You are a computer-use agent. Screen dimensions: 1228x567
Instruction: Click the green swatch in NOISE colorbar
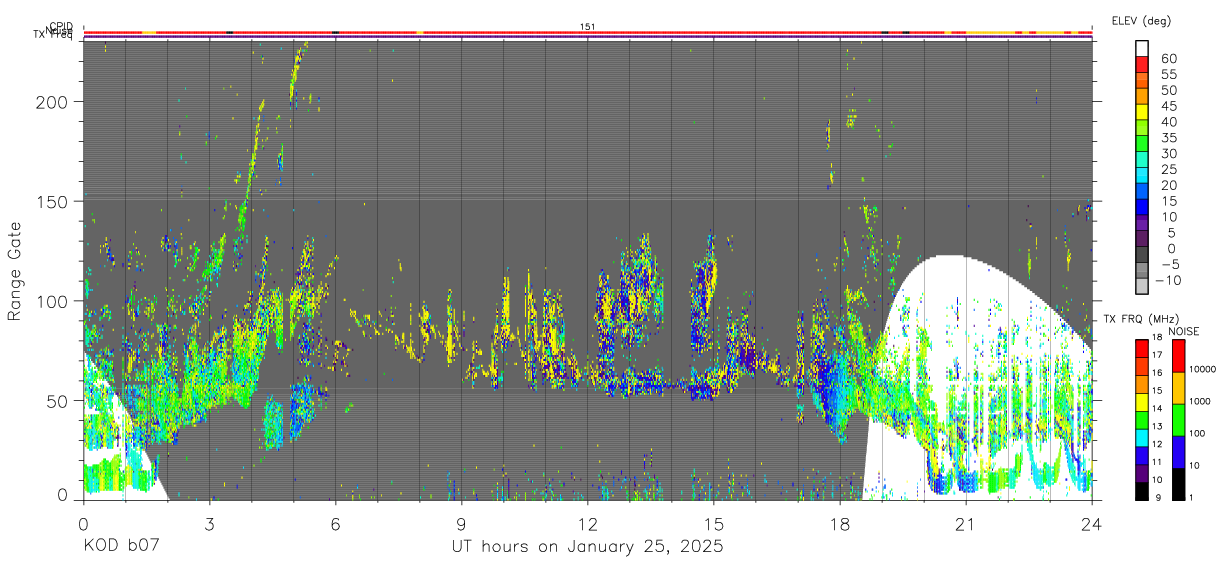coord(1178,419)
